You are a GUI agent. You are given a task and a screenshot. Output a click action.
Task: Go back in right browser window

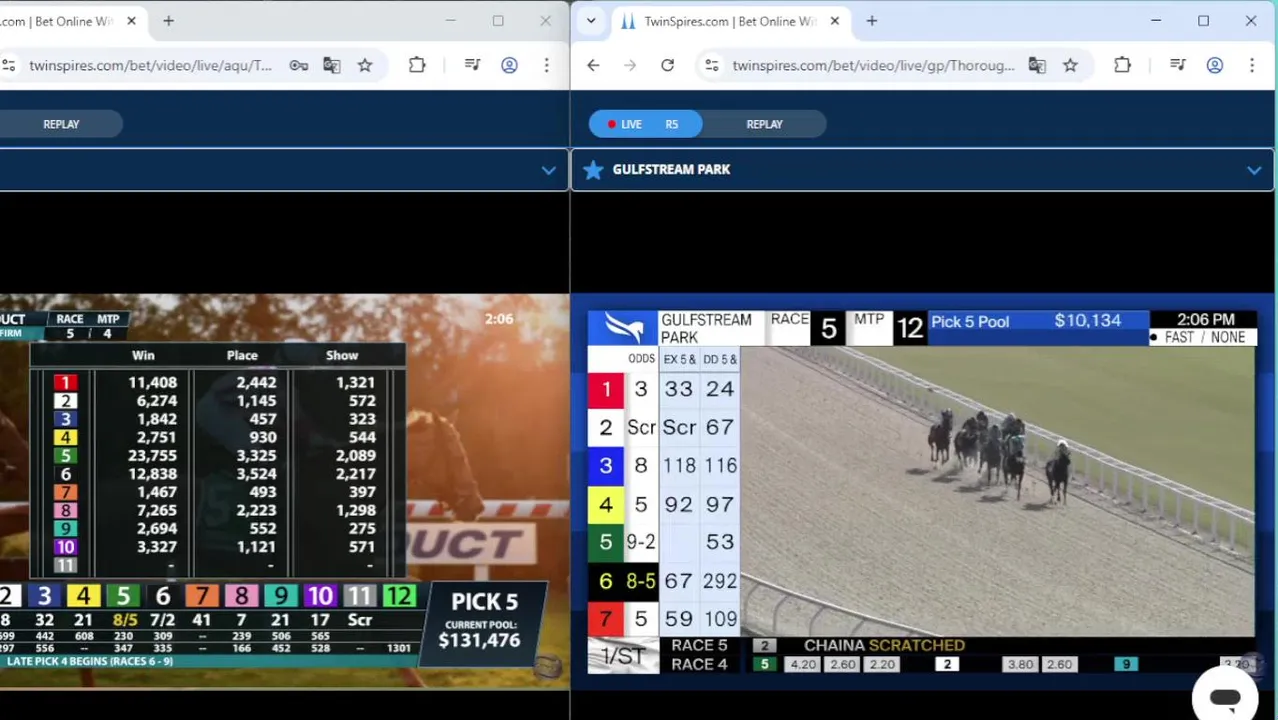[x=593, y=65]
